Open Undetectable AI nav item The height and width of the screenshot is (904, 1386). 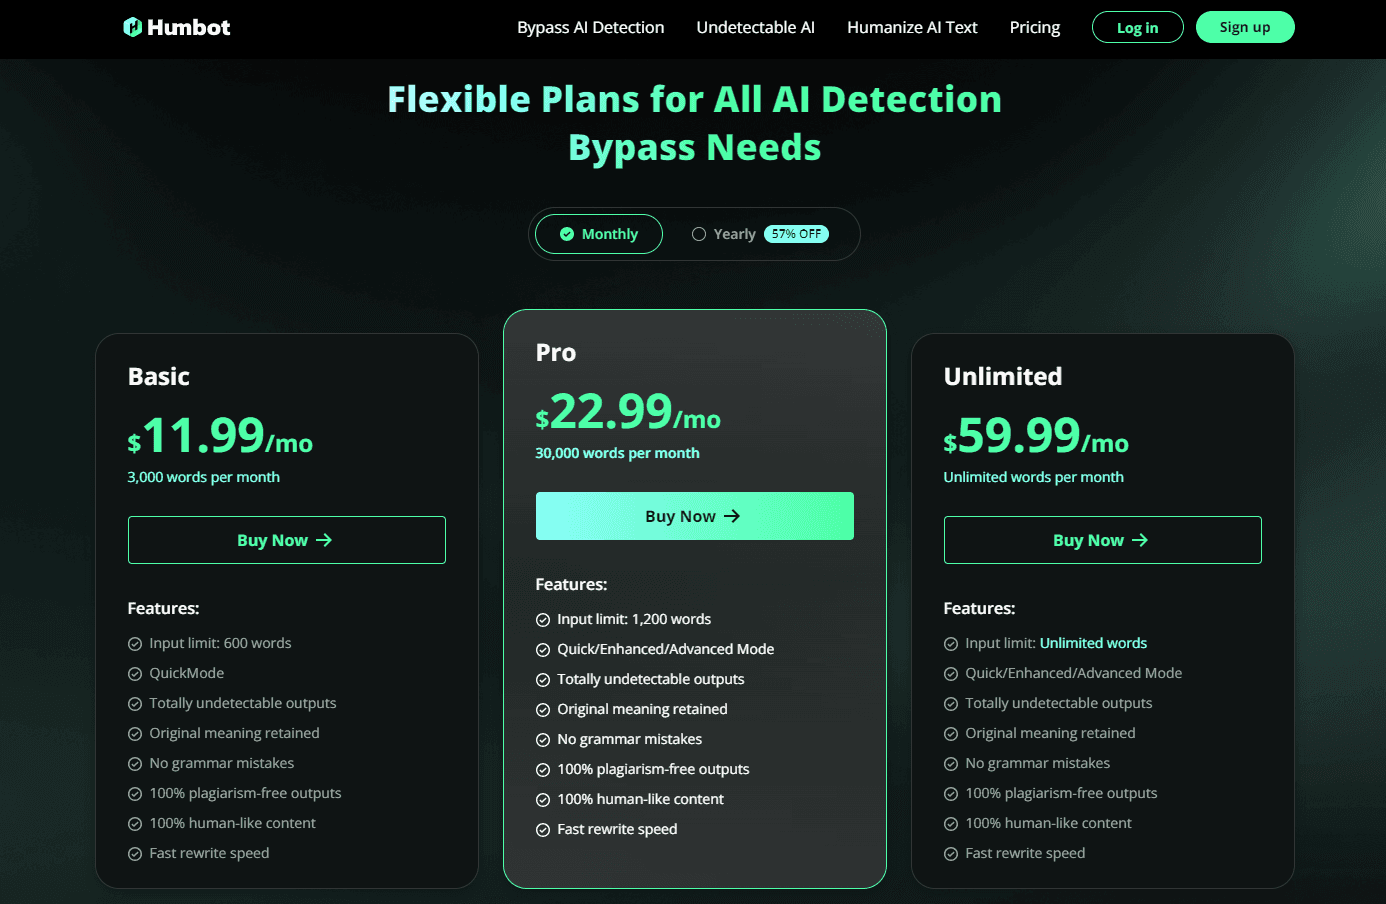(755, 27)
